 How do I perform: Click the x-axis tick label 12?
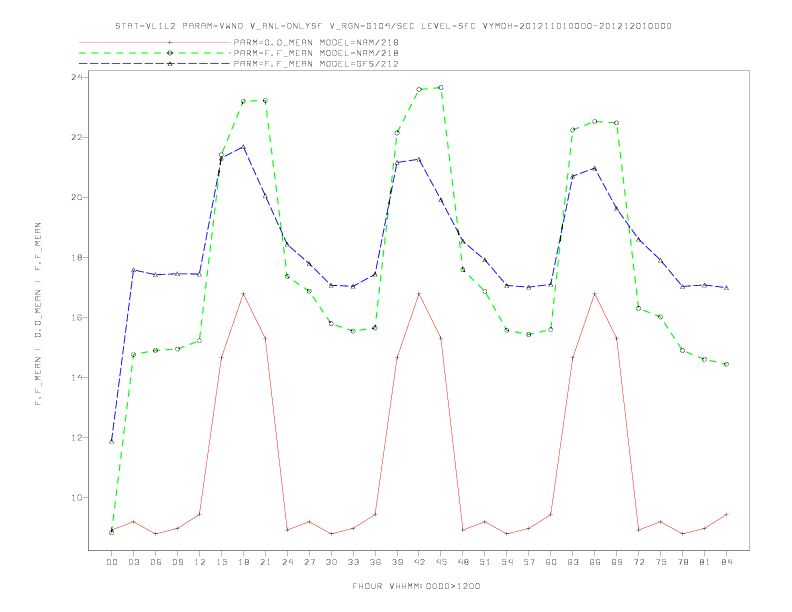tap(200, 562)
